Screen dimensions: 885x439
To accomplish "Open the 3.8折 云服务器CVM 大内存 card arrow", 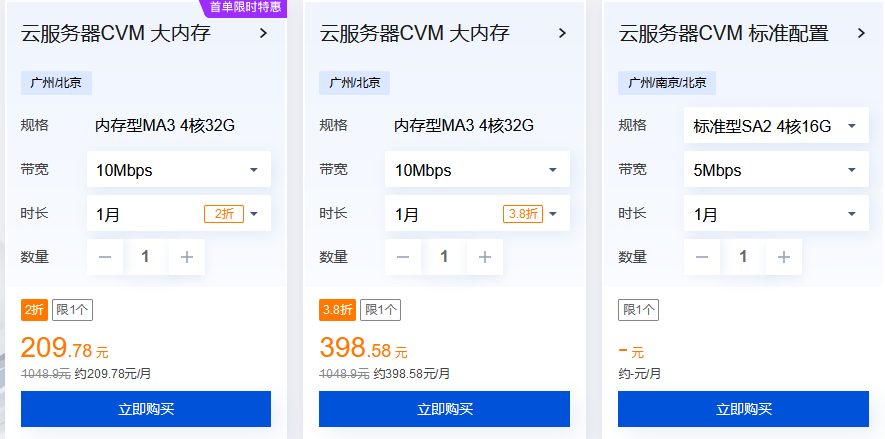I will click(562, 33).
